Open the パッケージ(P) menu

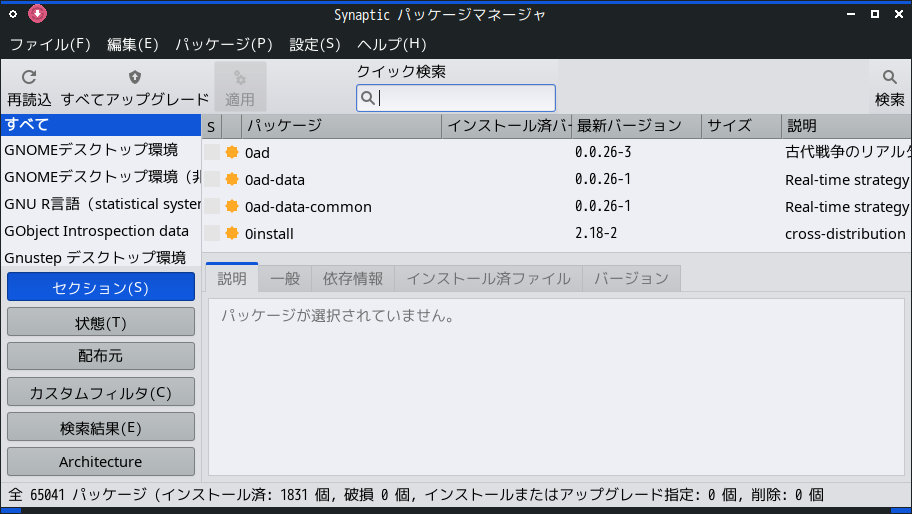pyautogui.click(x=224, y=44)
